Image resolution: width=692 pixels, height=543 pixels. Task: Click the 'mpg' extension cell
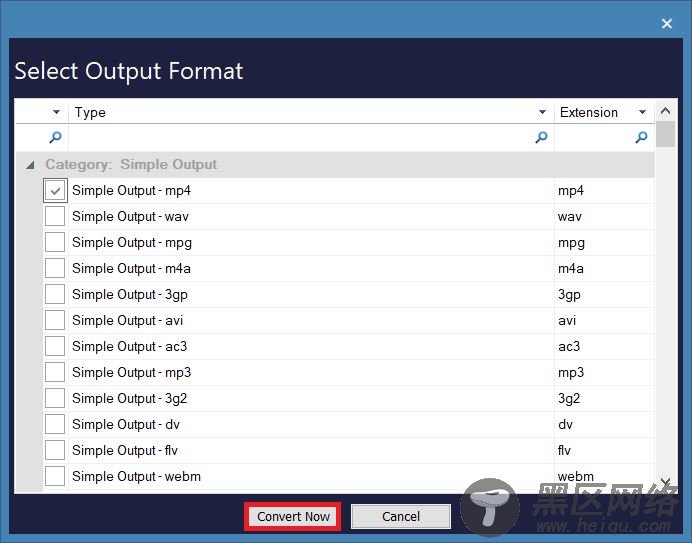click(604, 243)
